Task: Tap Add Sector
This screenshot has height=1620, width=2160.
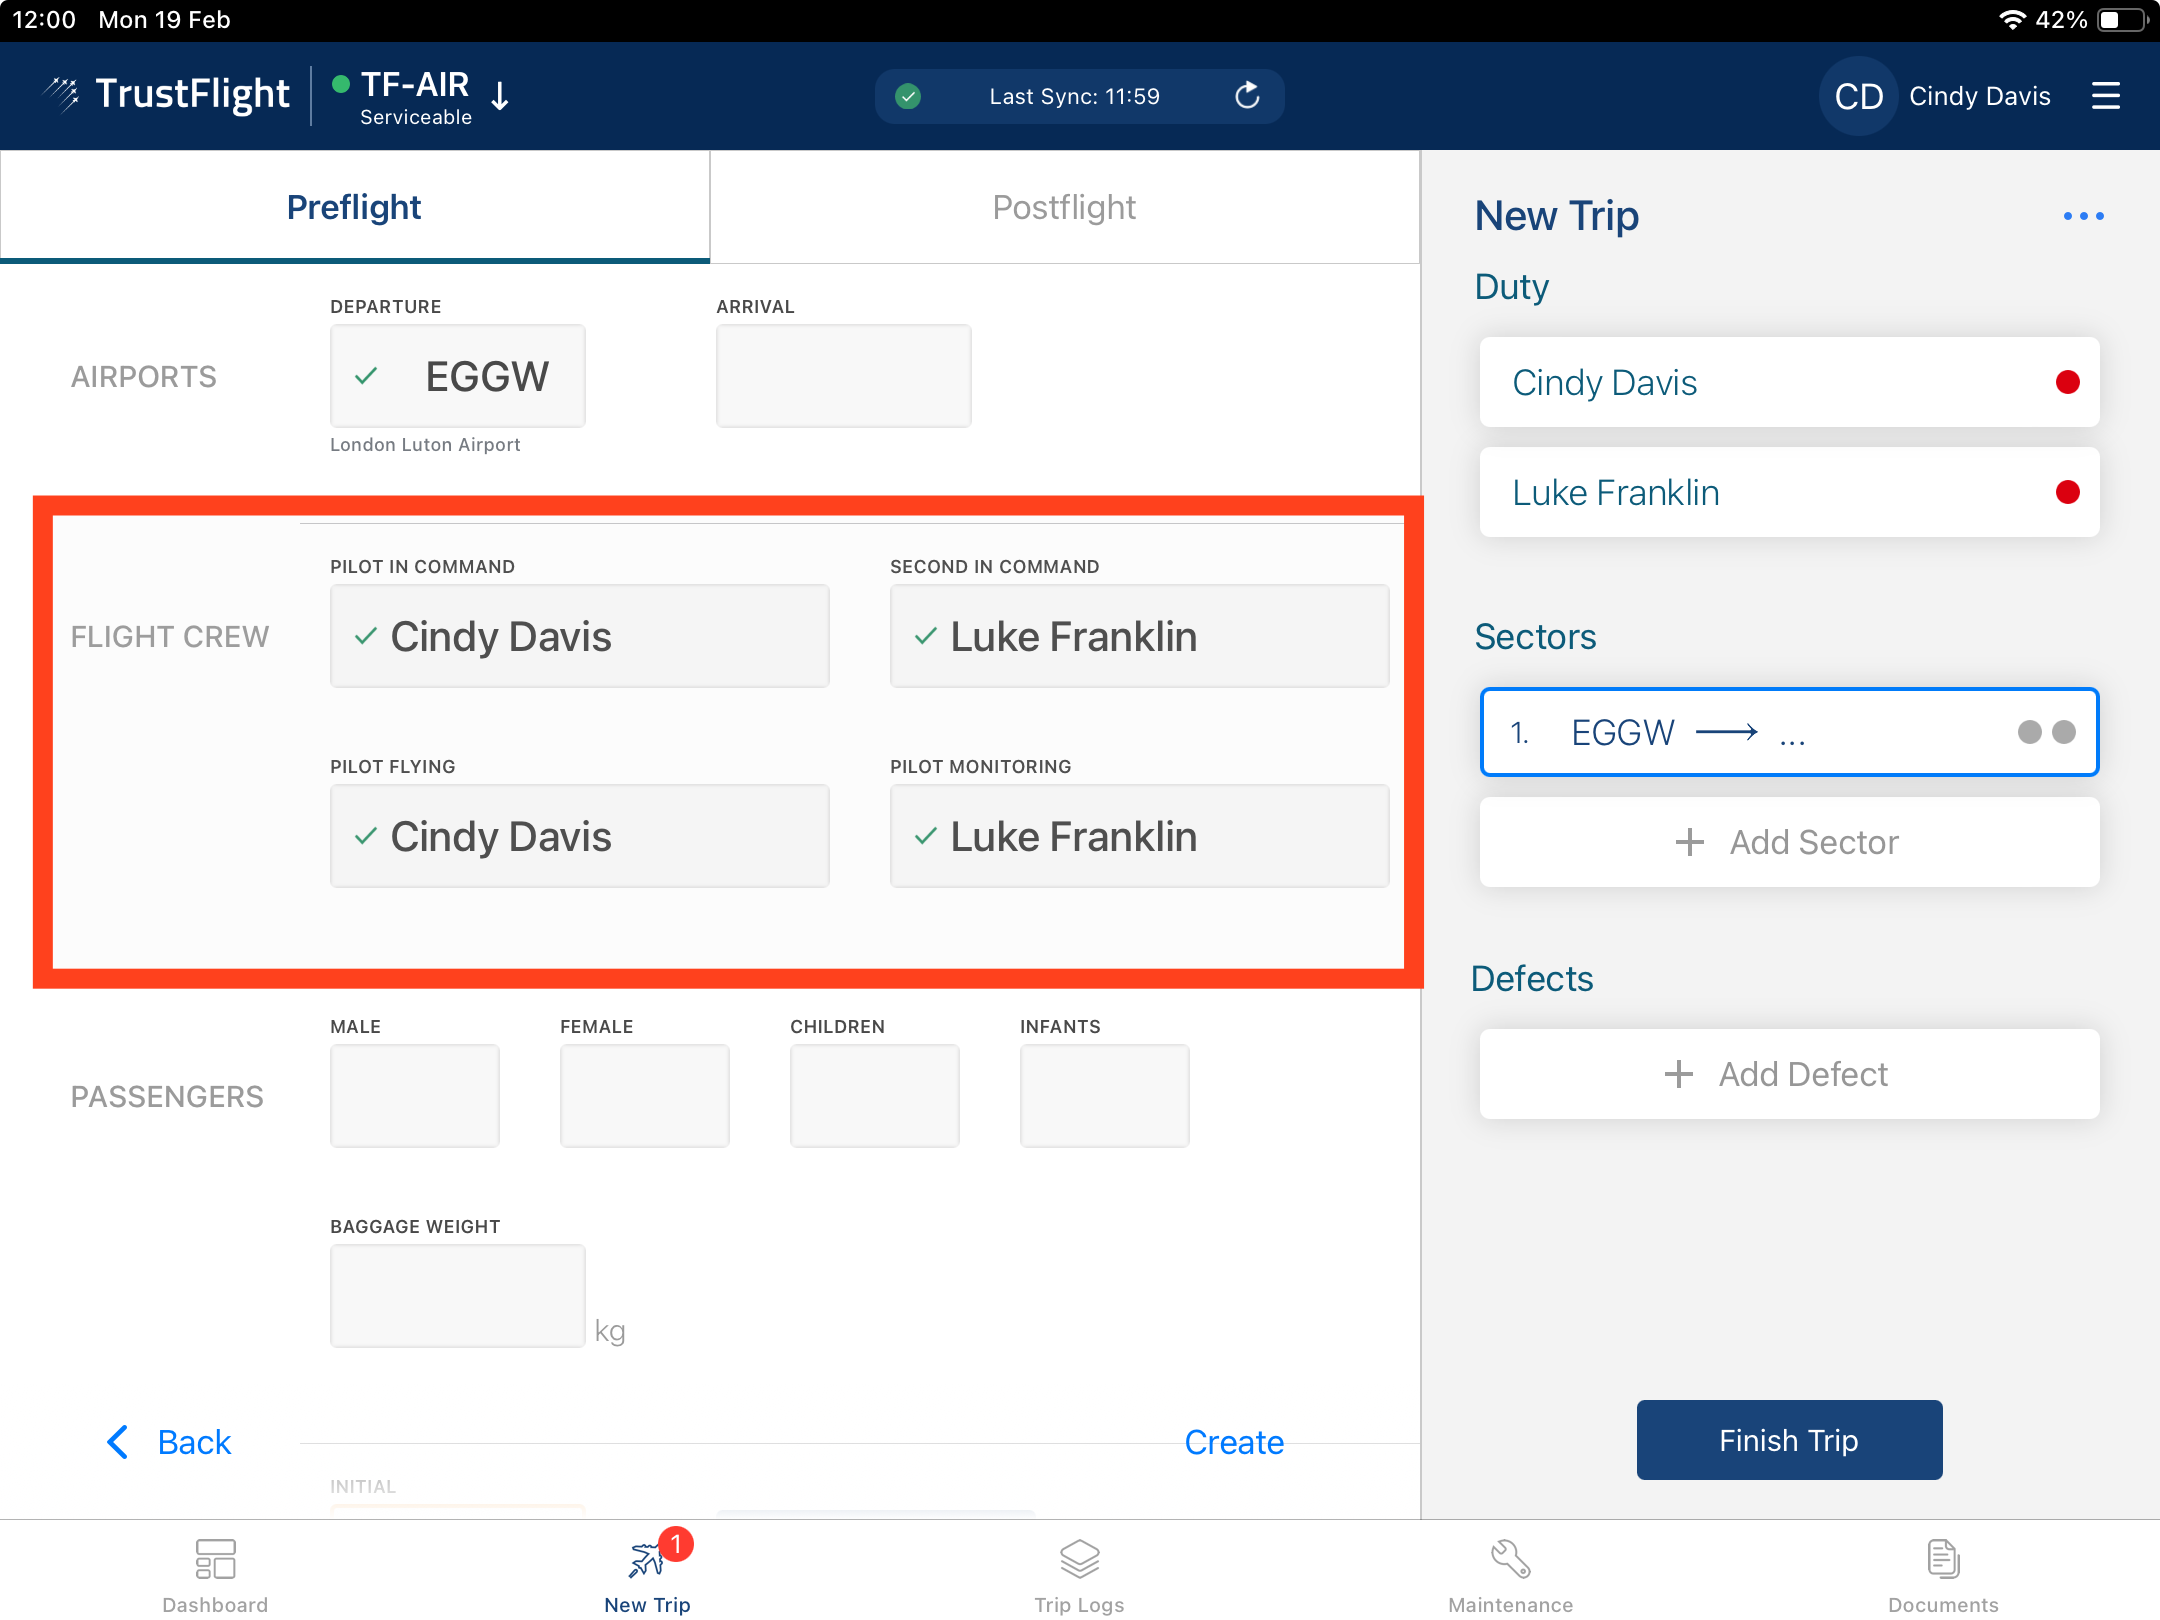Action: pyautogui.click(x=1789, y=842)
